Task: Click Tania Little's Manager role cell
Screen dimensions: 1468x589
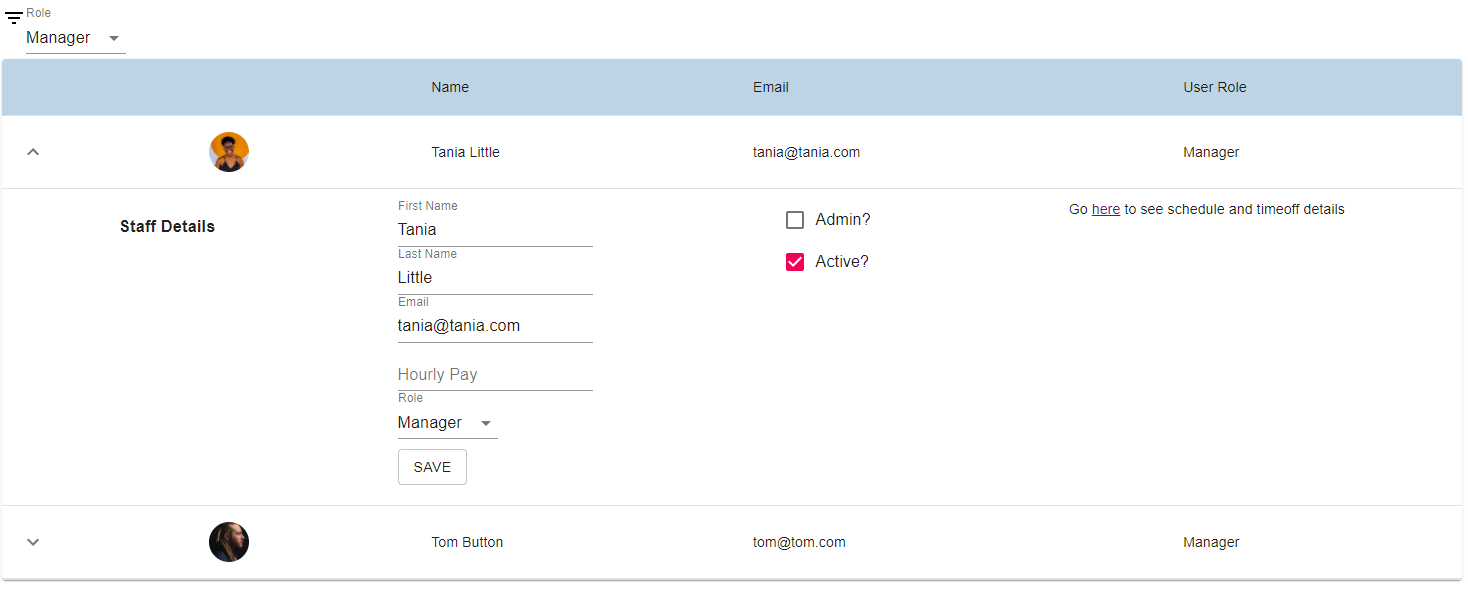Action: coord(1211,152)
